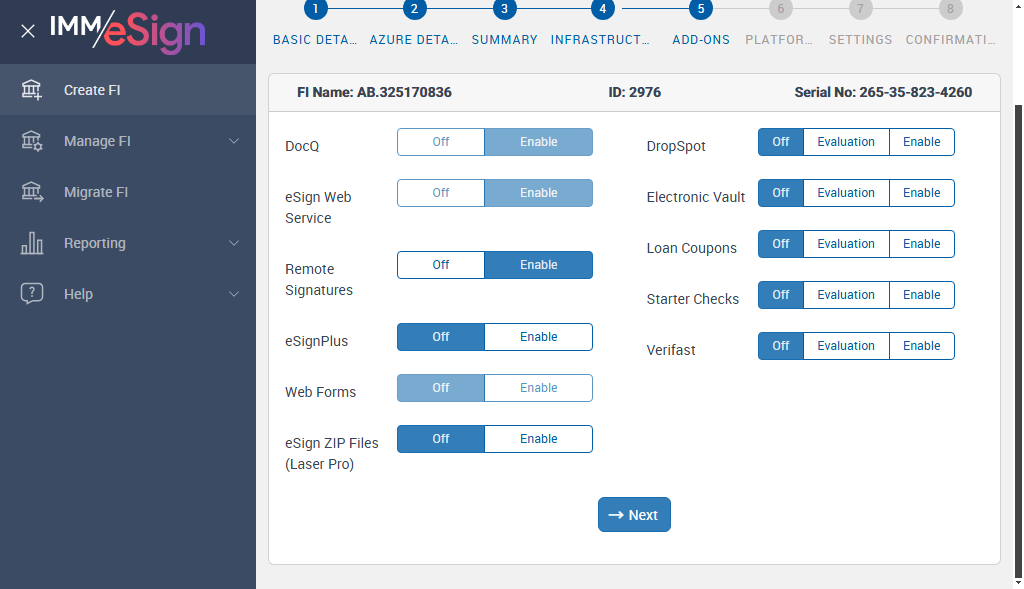Click the Next button

633,515
